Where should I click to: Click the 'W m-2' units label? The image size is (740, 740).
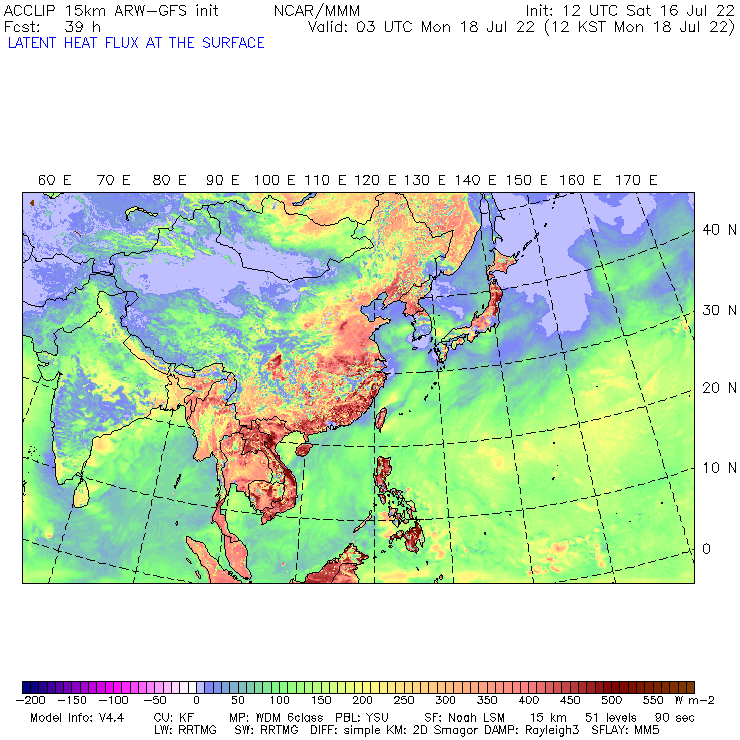point(695,700)
